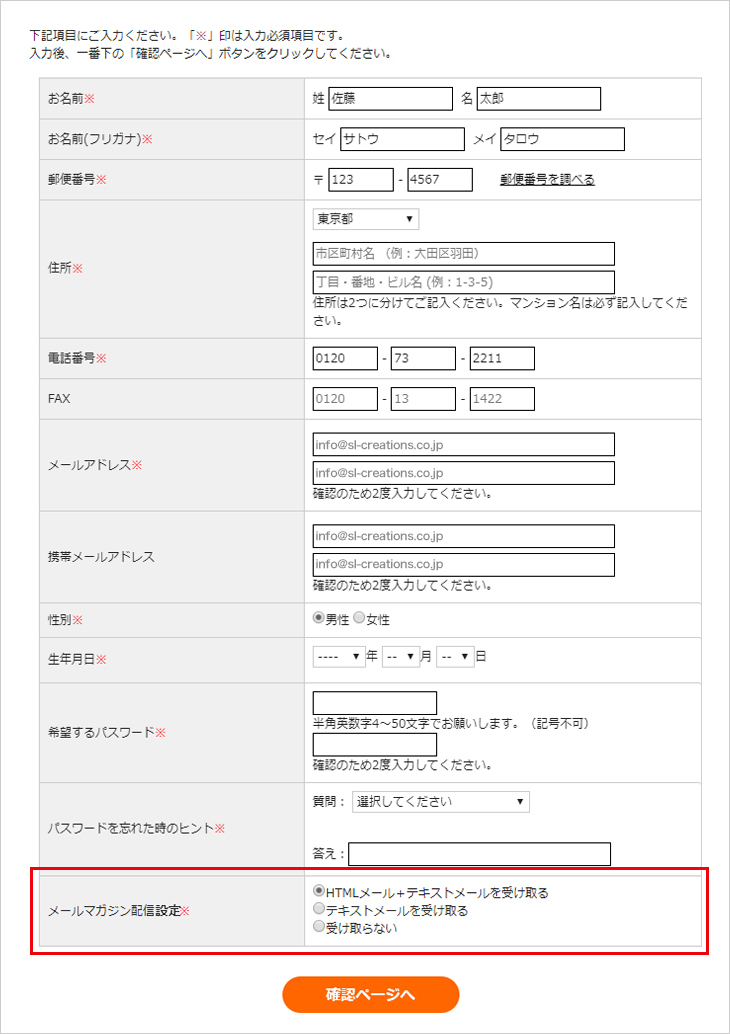Focus the first メールアドレス input field
This screenshot has height=1034, width=730.
click(x=463, y=445)
